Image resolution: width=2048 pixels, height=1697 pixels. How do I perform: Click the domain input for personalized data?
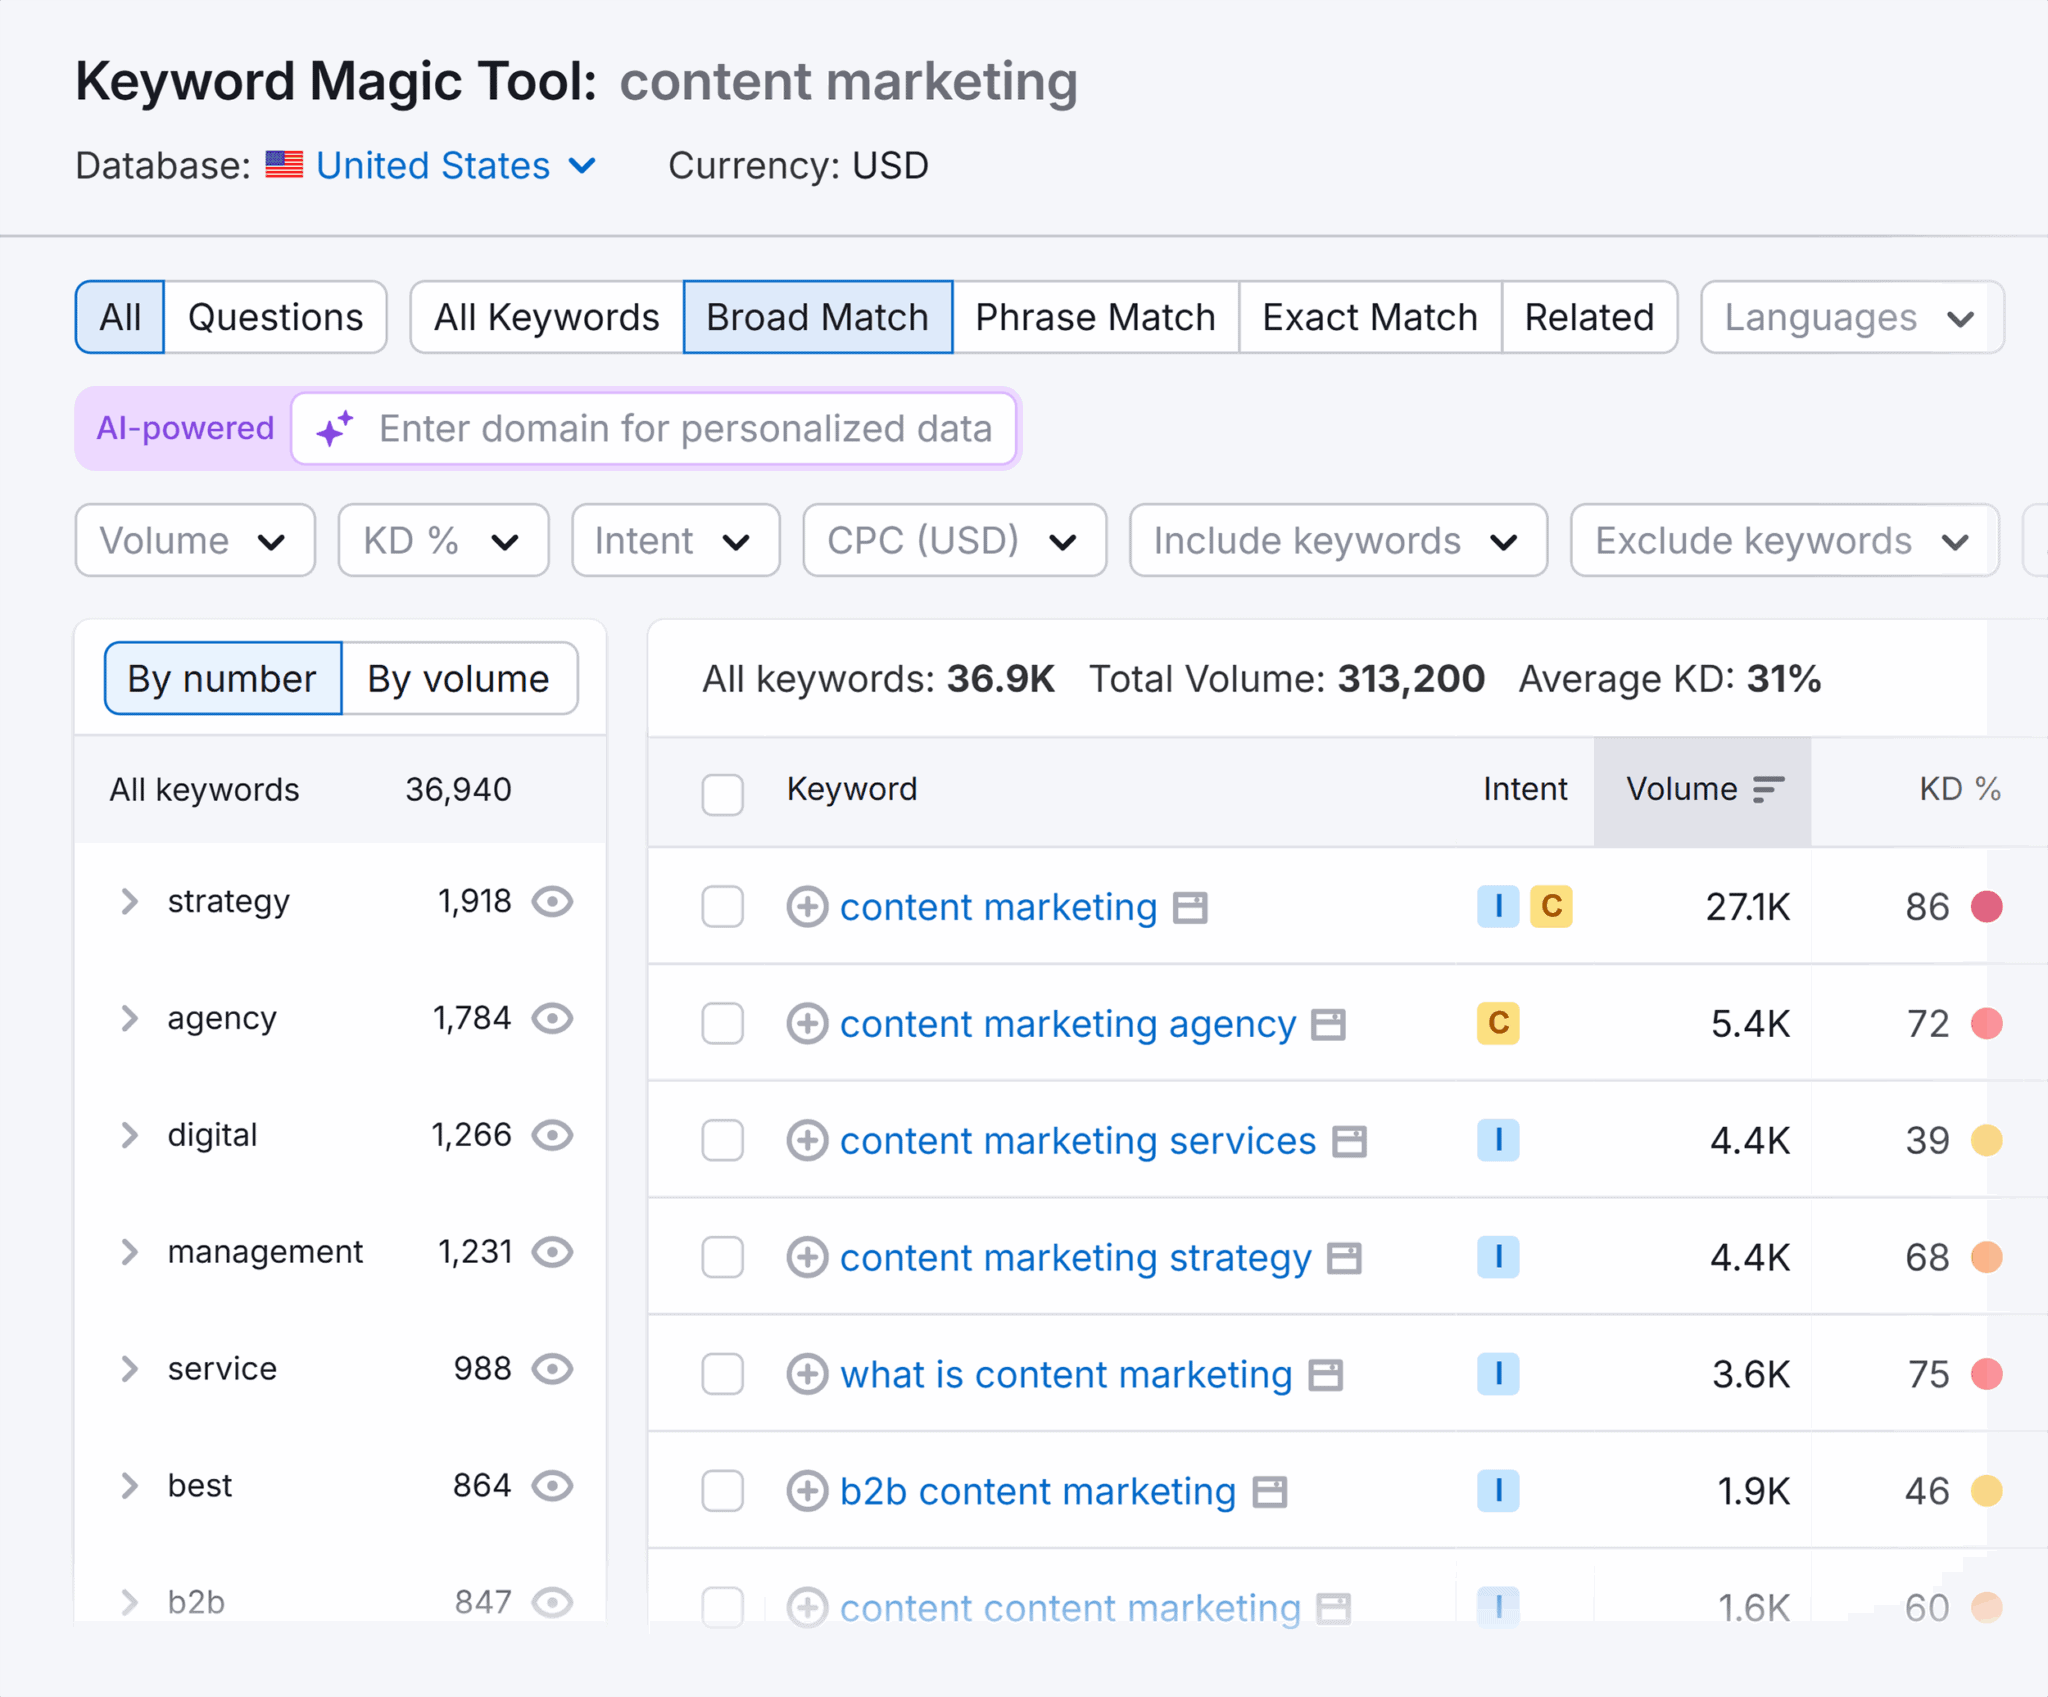[x=655, y=429]
